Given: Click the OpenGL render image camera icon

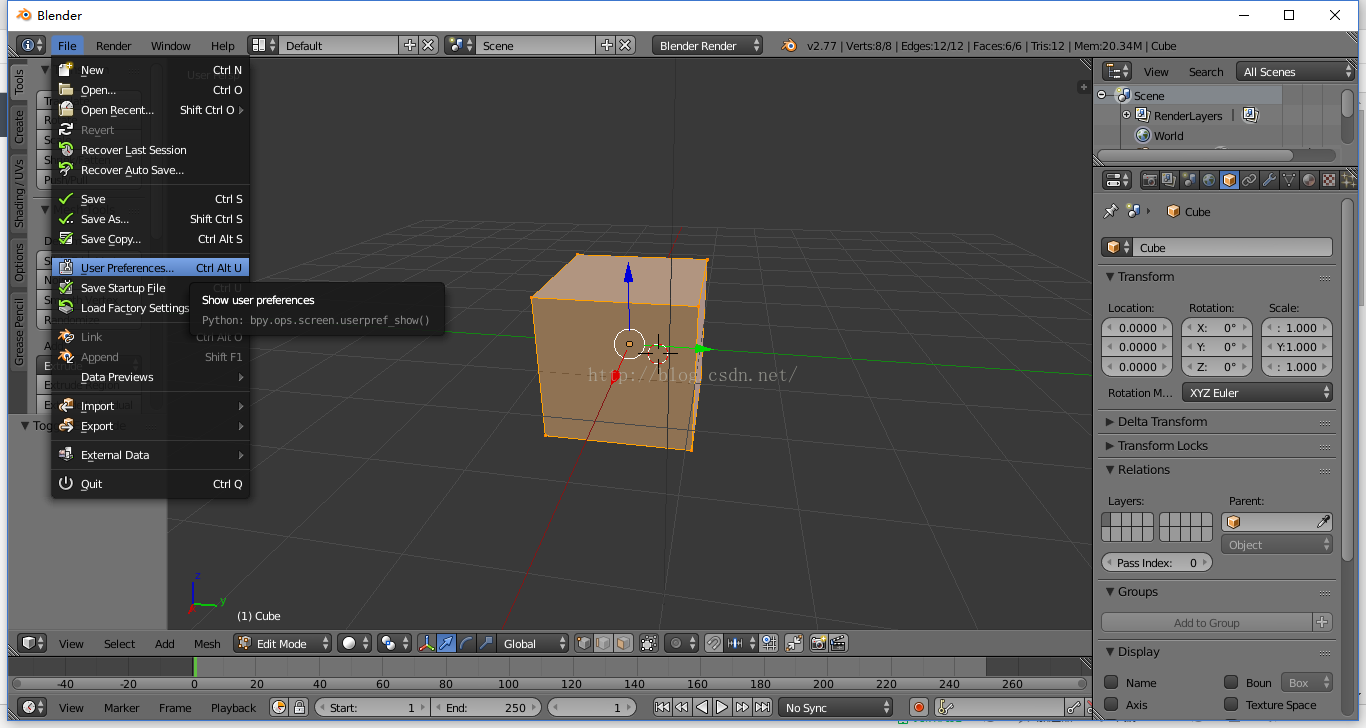Looking at the screenshot, I should point(818,643).
